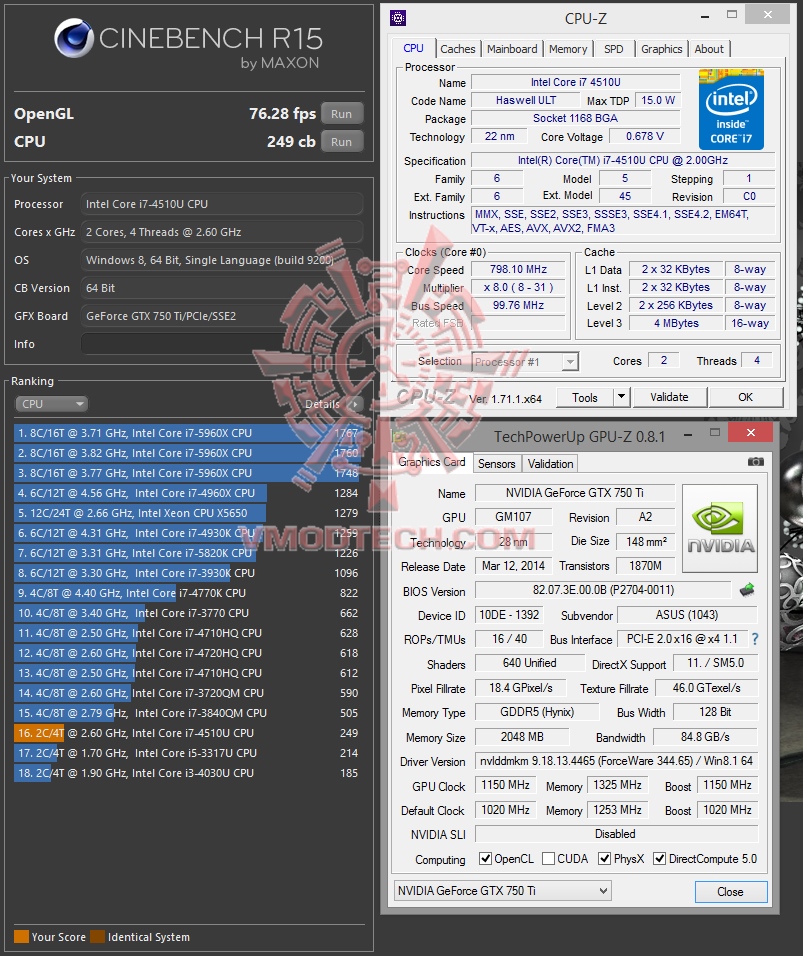
Task: Click the GPU-Z title bar app icon
Action: point(399,437)
